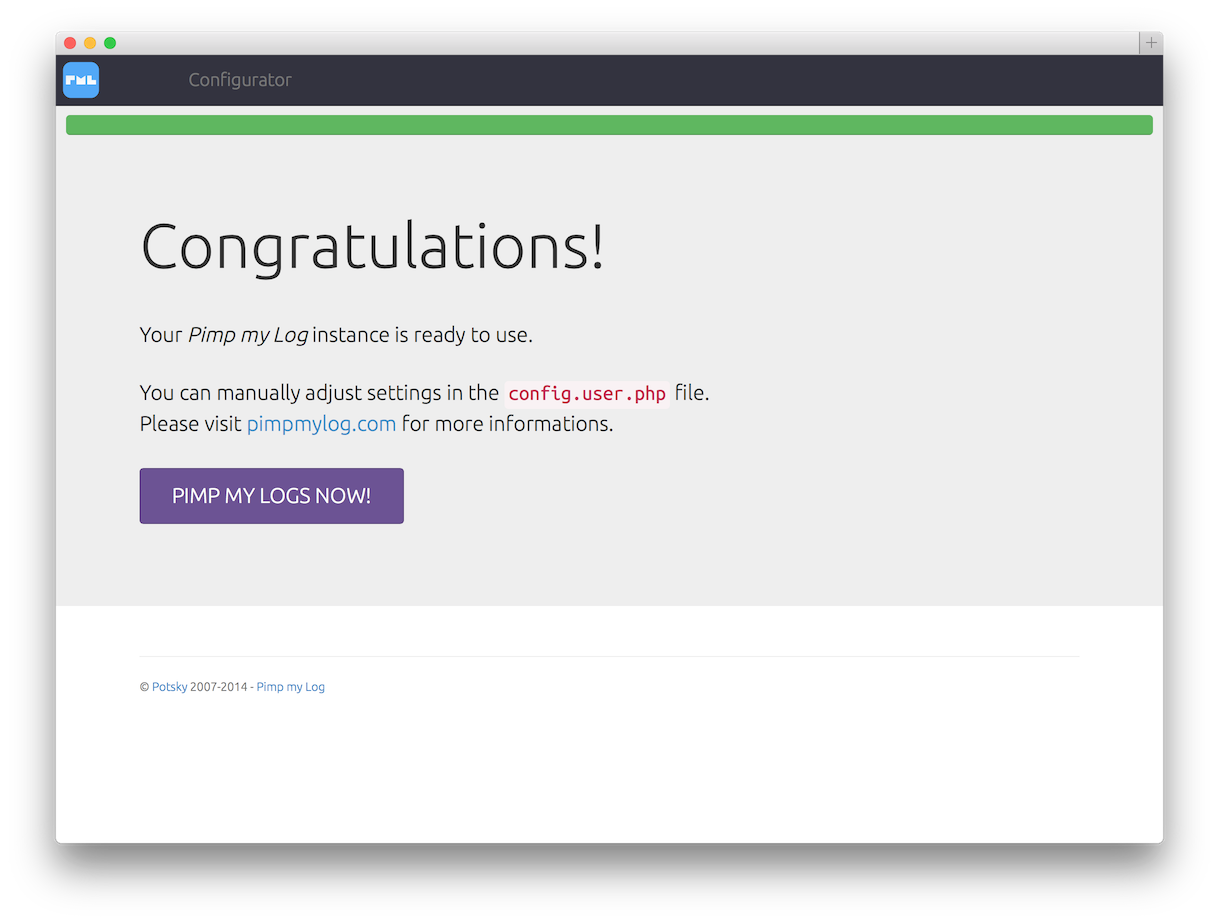Close the window with red button
This screenshot has width=1219, height=923.
point(70,43)
